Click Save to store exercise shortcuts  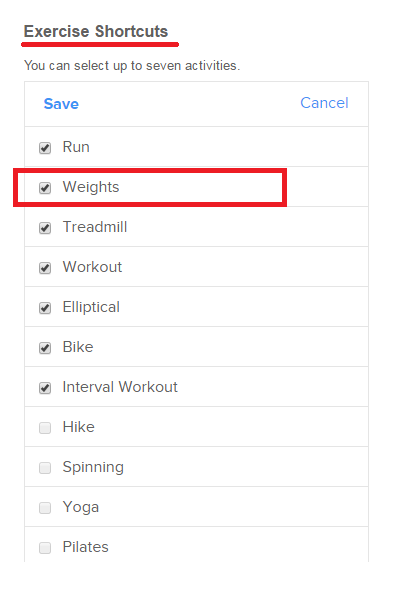coord(61,104)
